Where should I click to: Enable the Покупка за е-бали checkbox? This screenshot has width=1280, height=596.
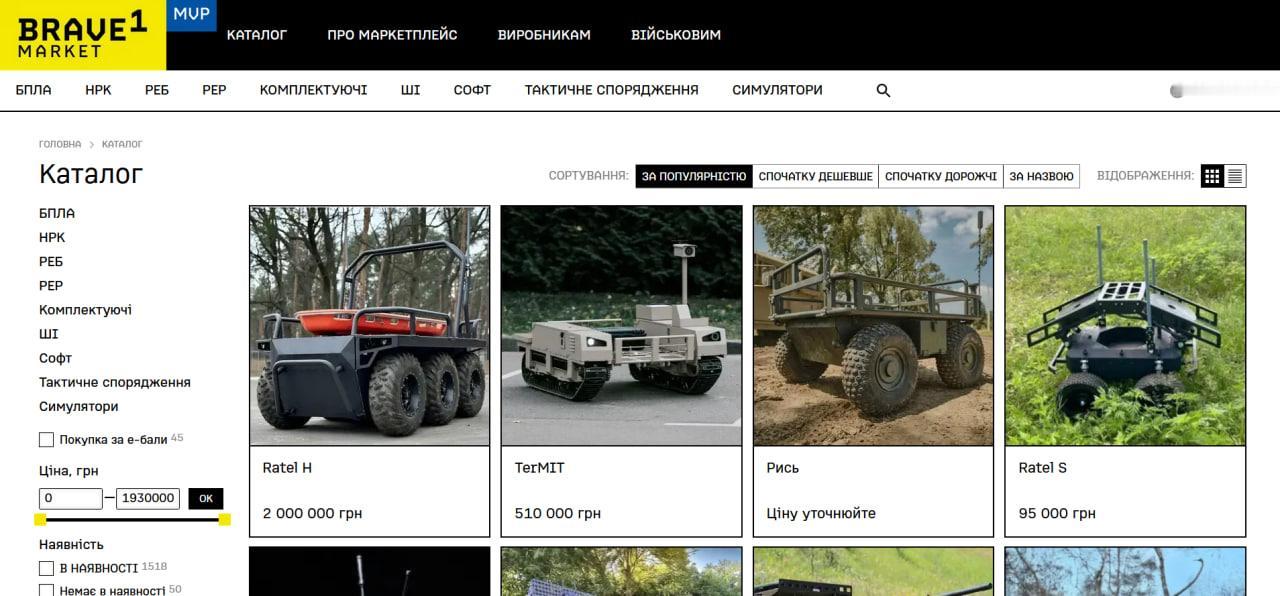pyautogui.click(x=46, y=439)
